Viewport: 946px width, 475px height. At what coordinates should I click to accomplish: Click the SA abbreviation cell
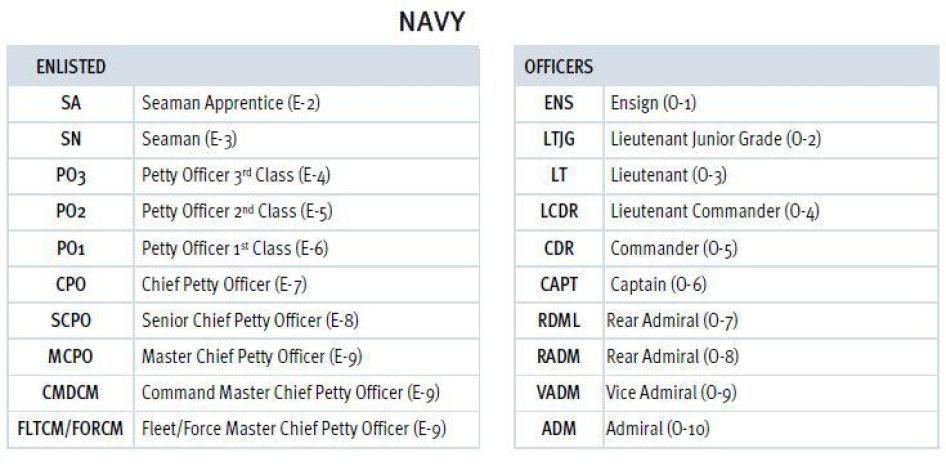[71, 103]
